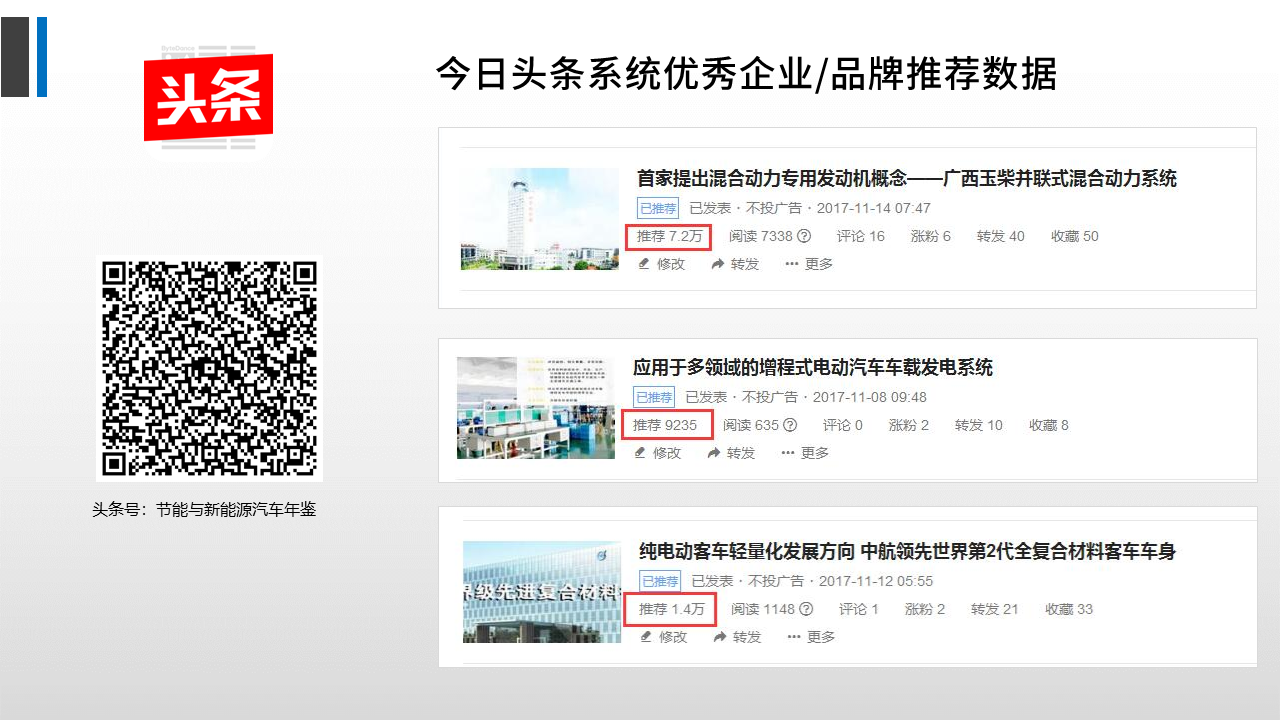
Task: Click 已推荐 tag on 纯电动客车 article
Action: tap(660, 581)
